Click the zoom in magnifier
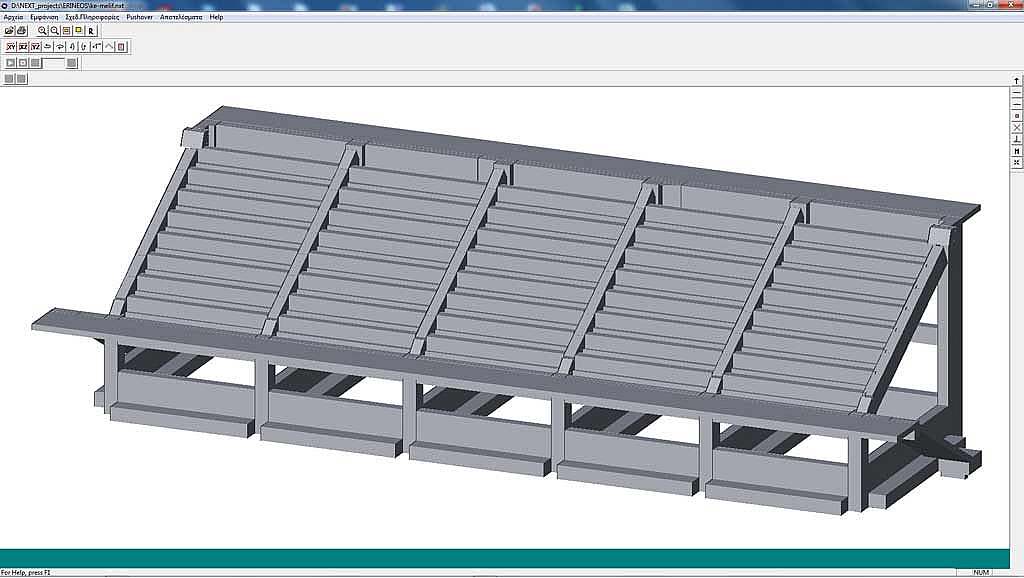This screenshot has height=578, width=1024. tap(43, 31)
